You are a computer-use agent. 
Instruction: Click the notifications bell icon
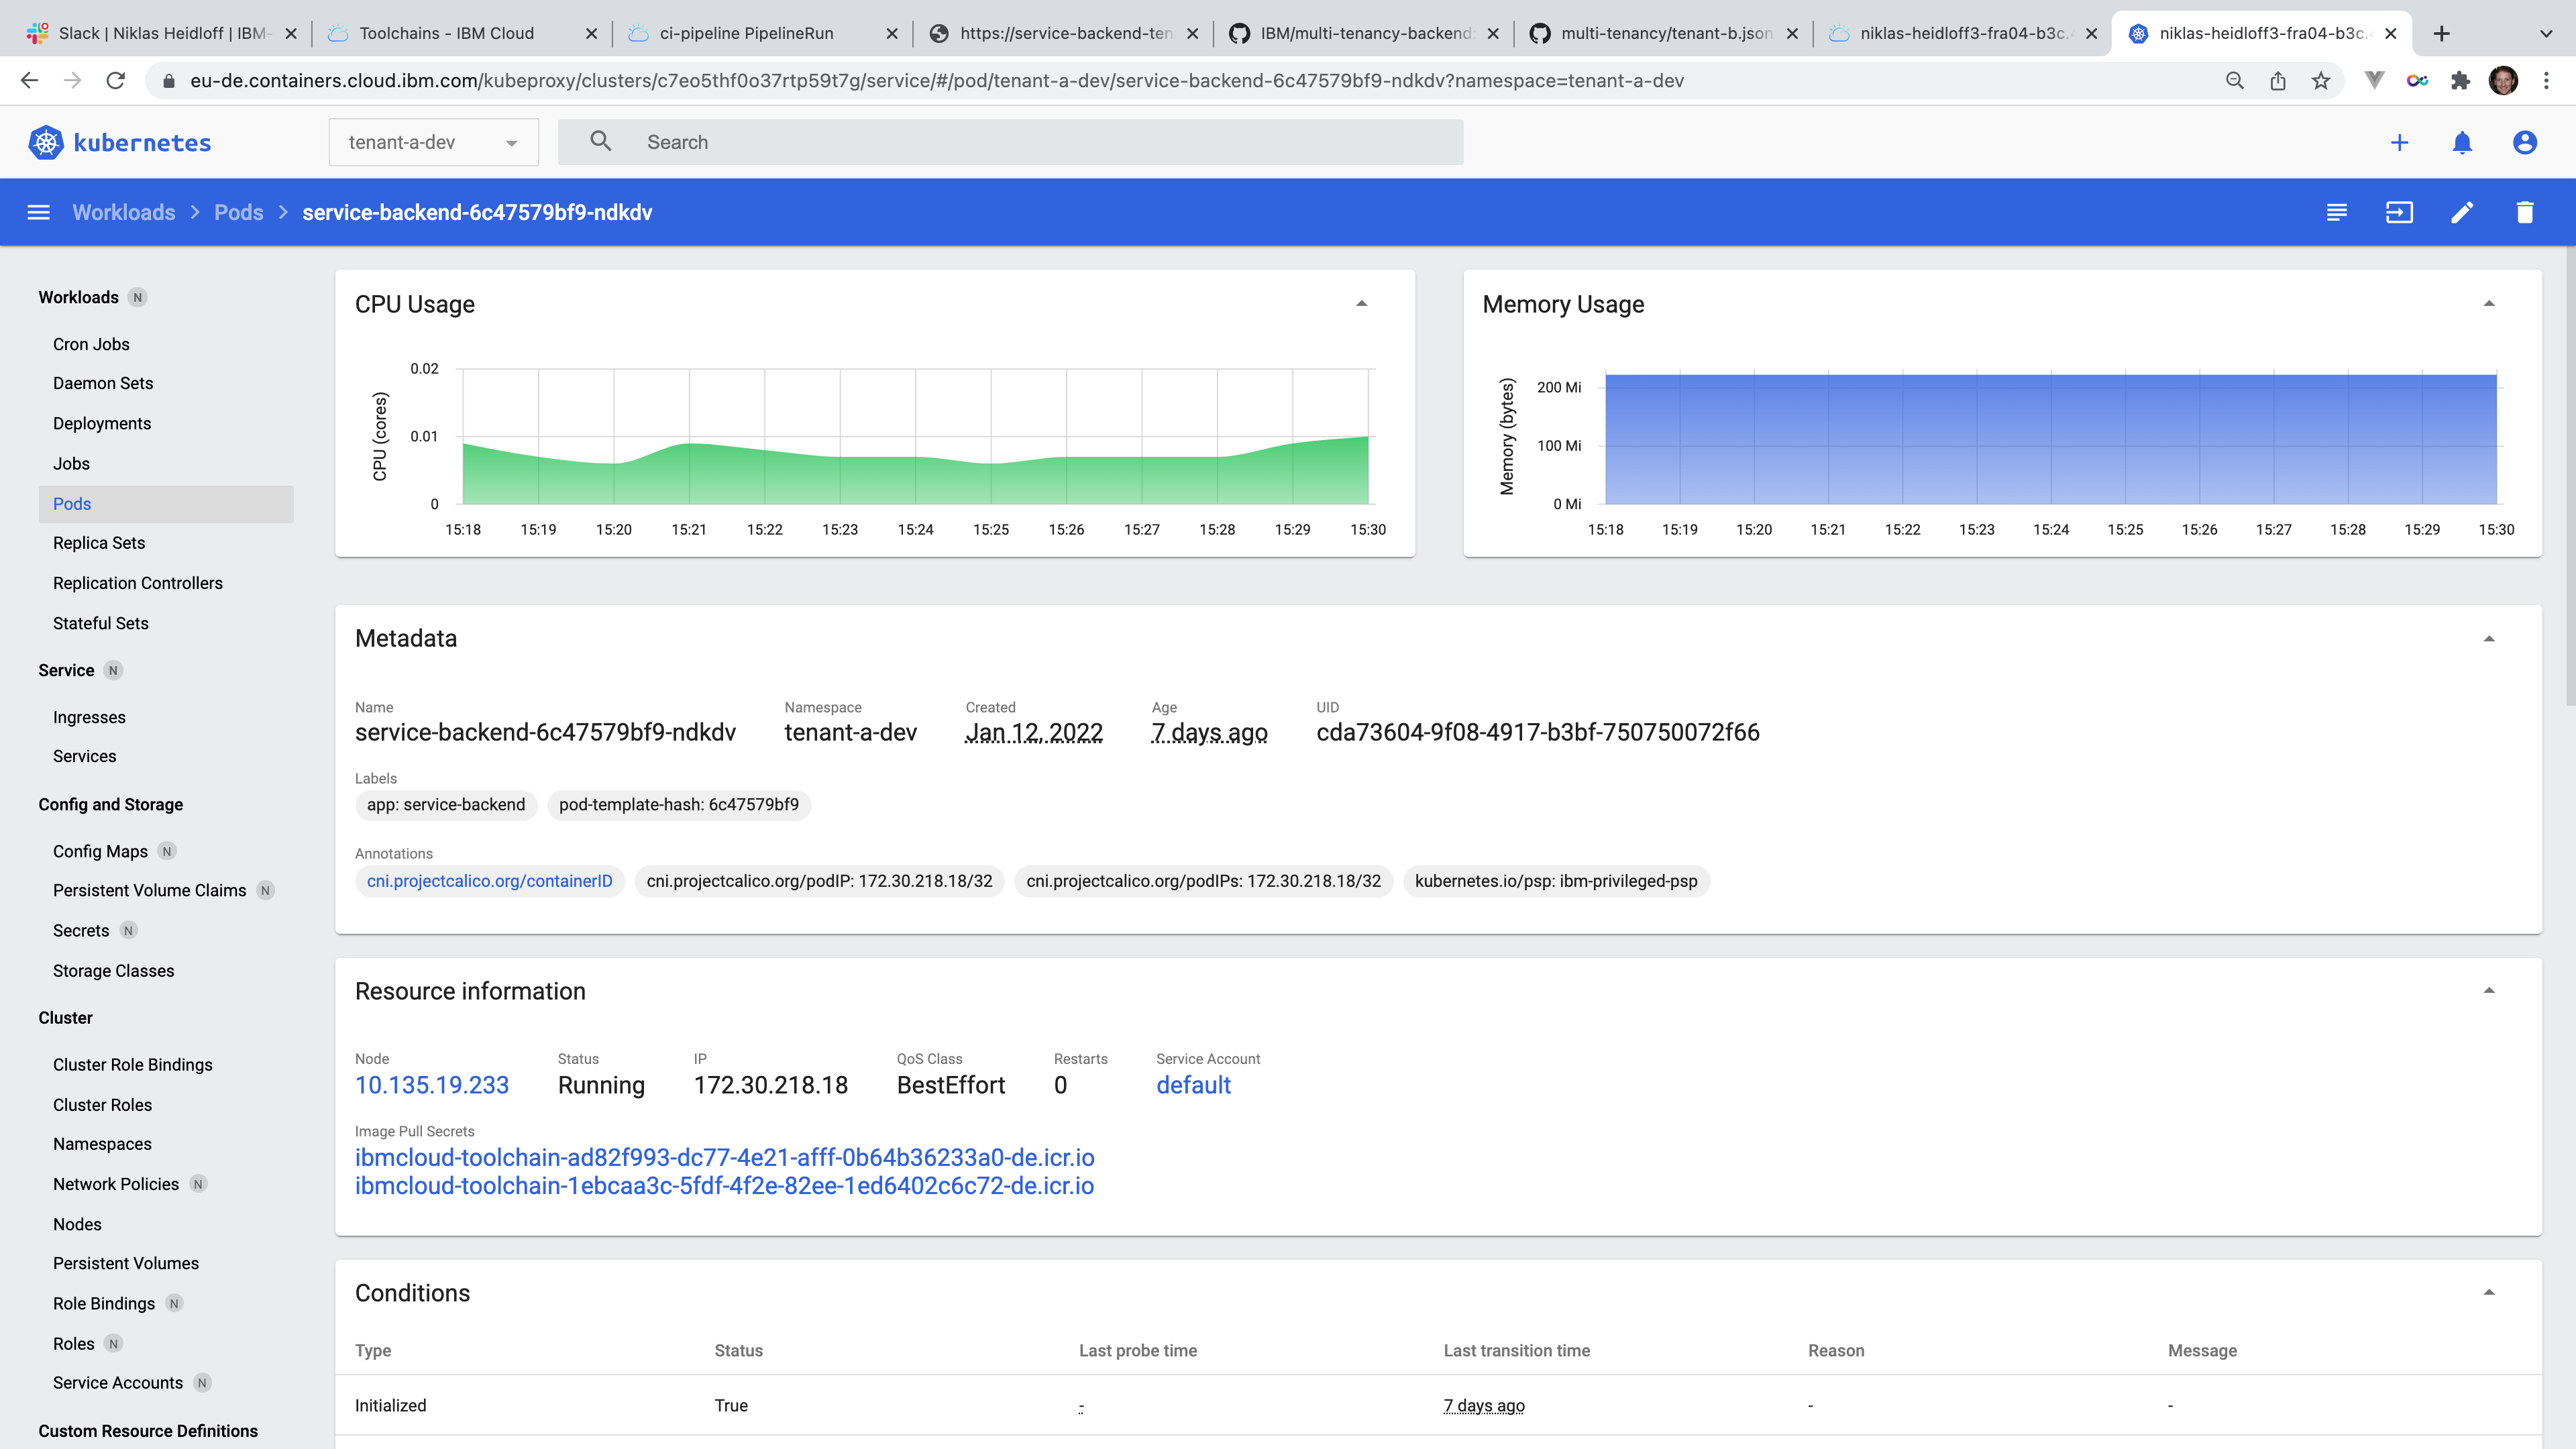click(2462, 142)
